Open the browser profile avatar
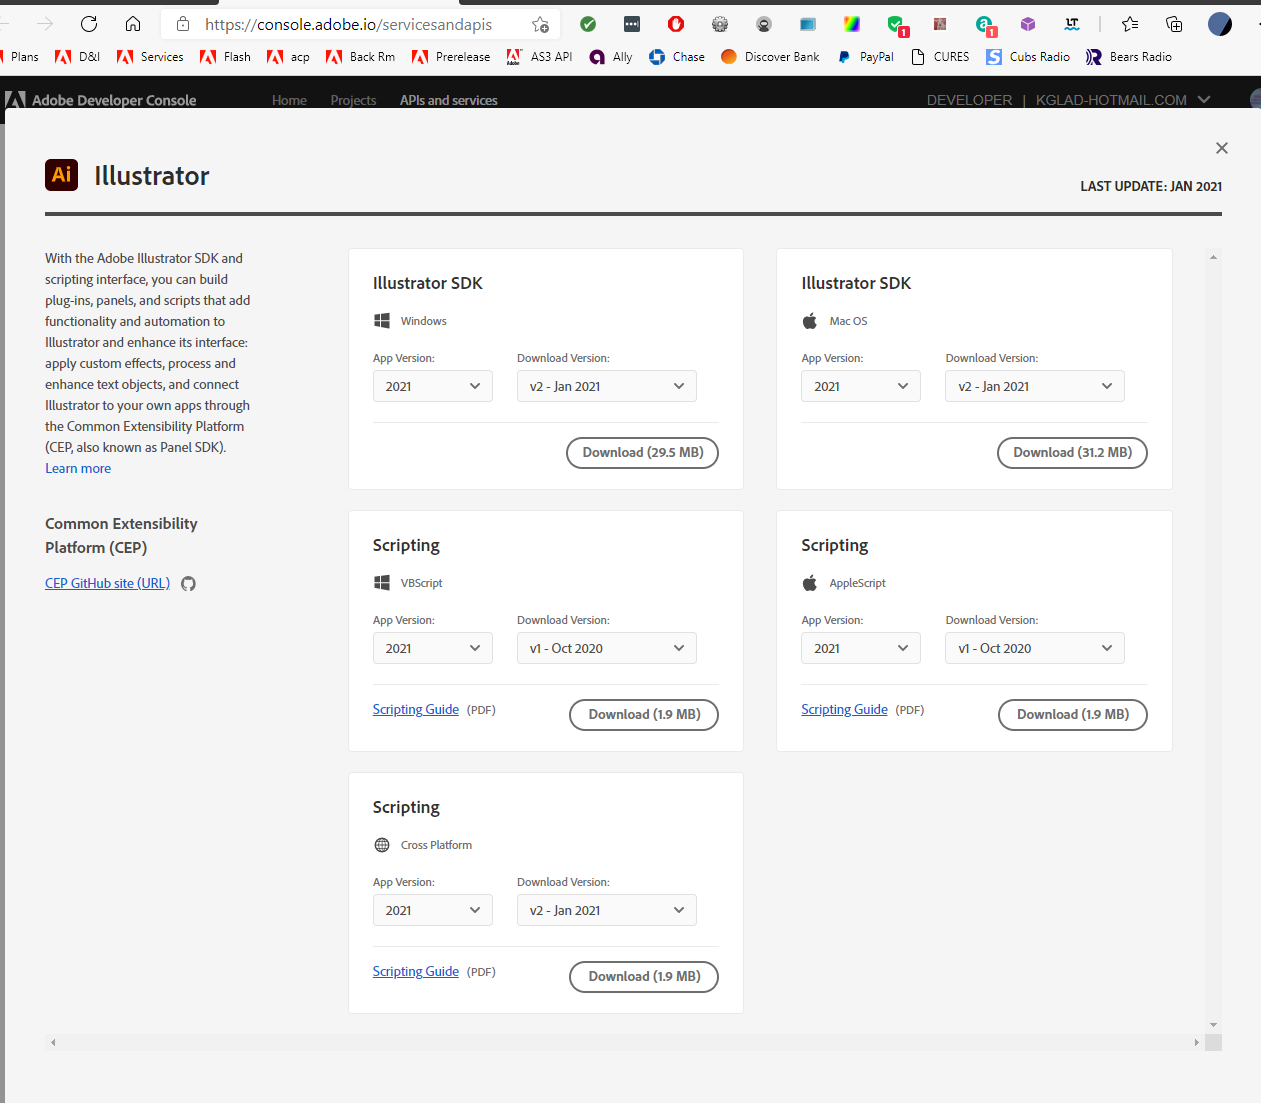The image size is (1261, 1103). [1219, 23]
